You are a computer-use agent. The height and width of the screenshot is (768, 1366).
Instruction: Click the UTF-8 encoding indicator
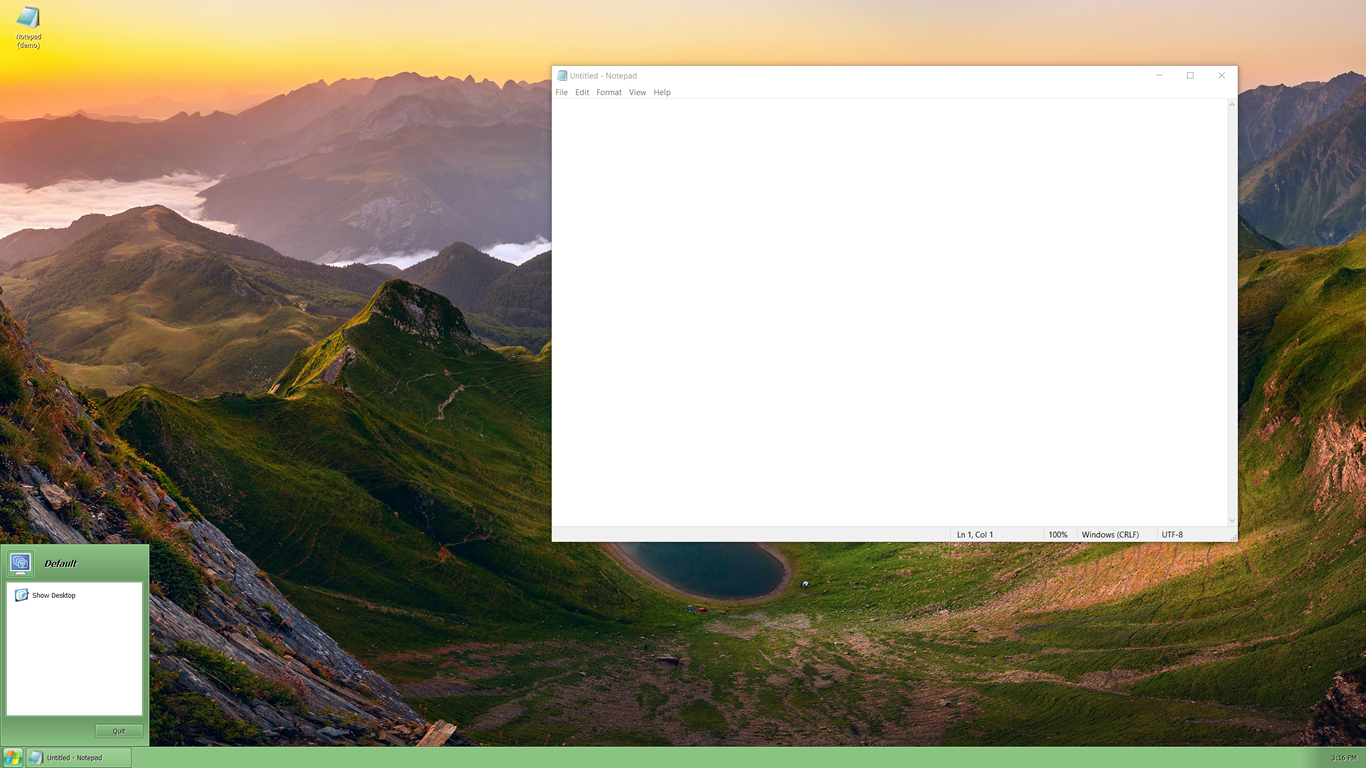click(1171, 534)
